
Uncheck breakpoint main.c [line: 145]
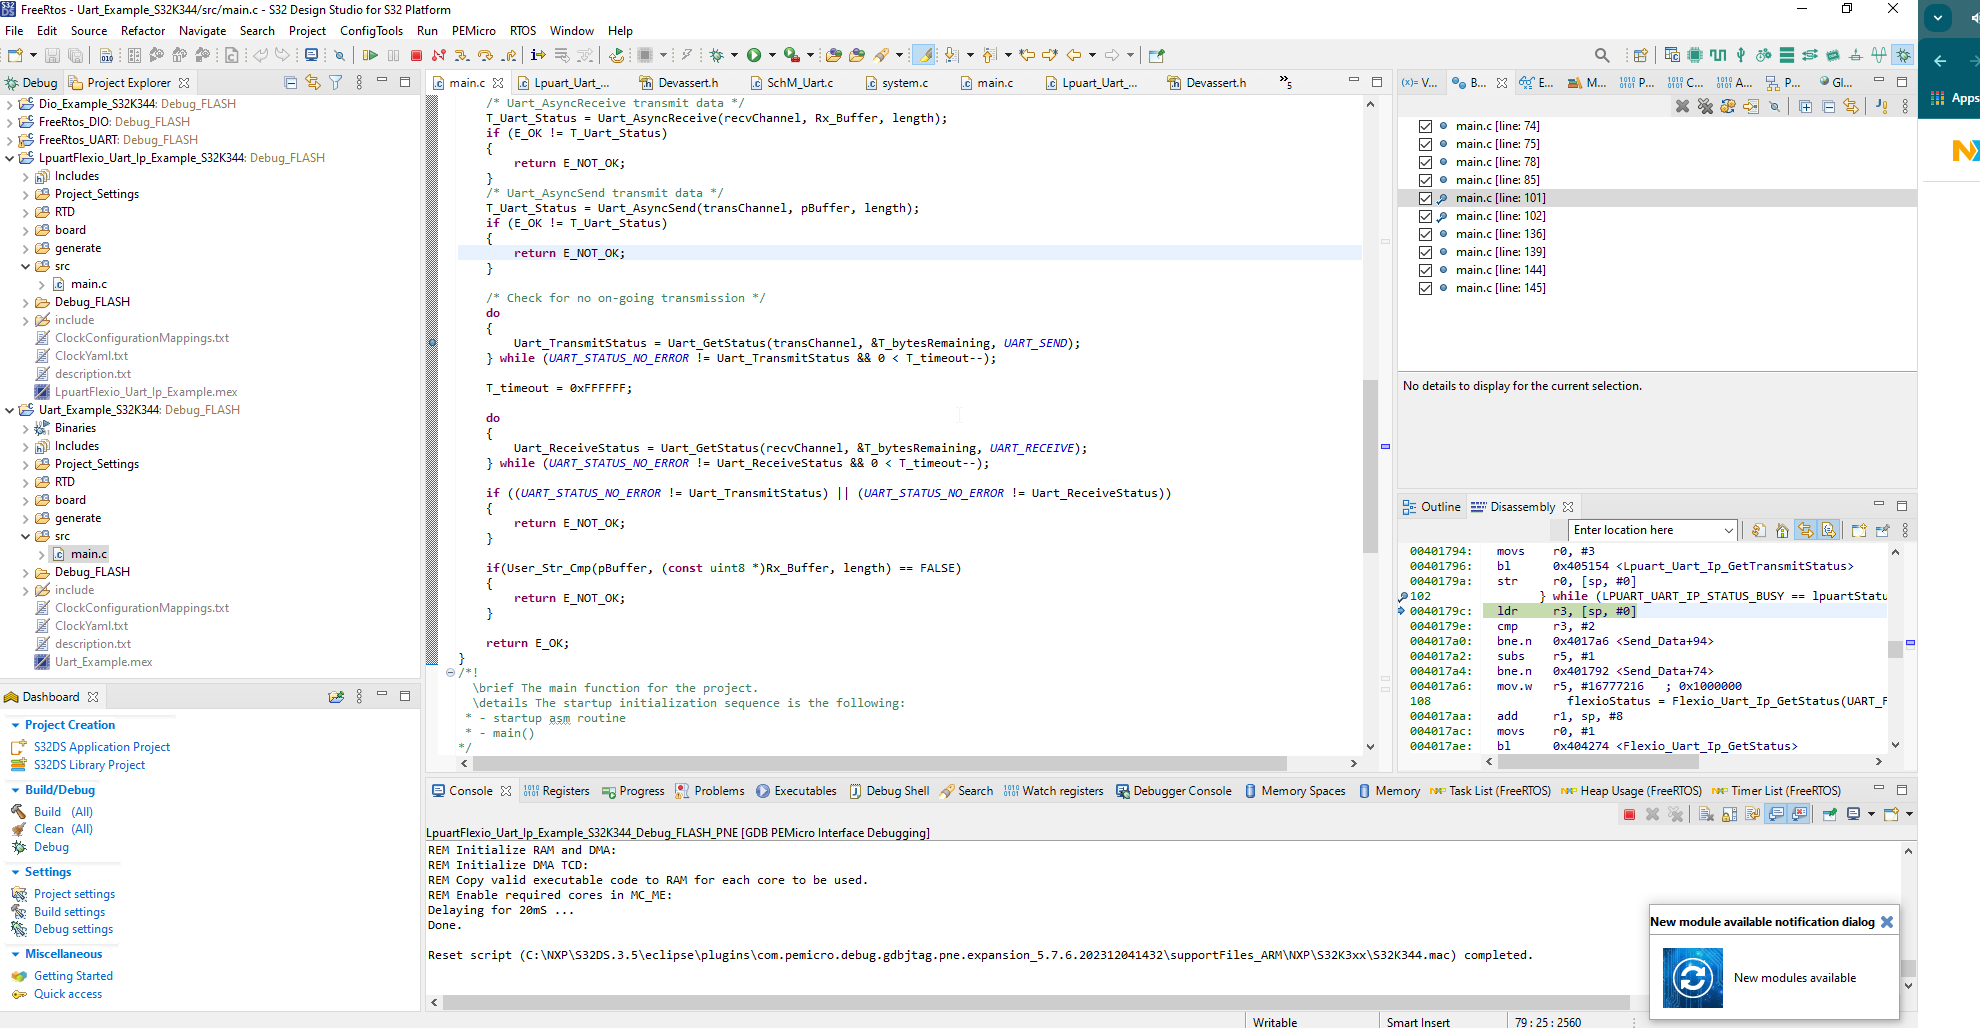(1425, 288)
